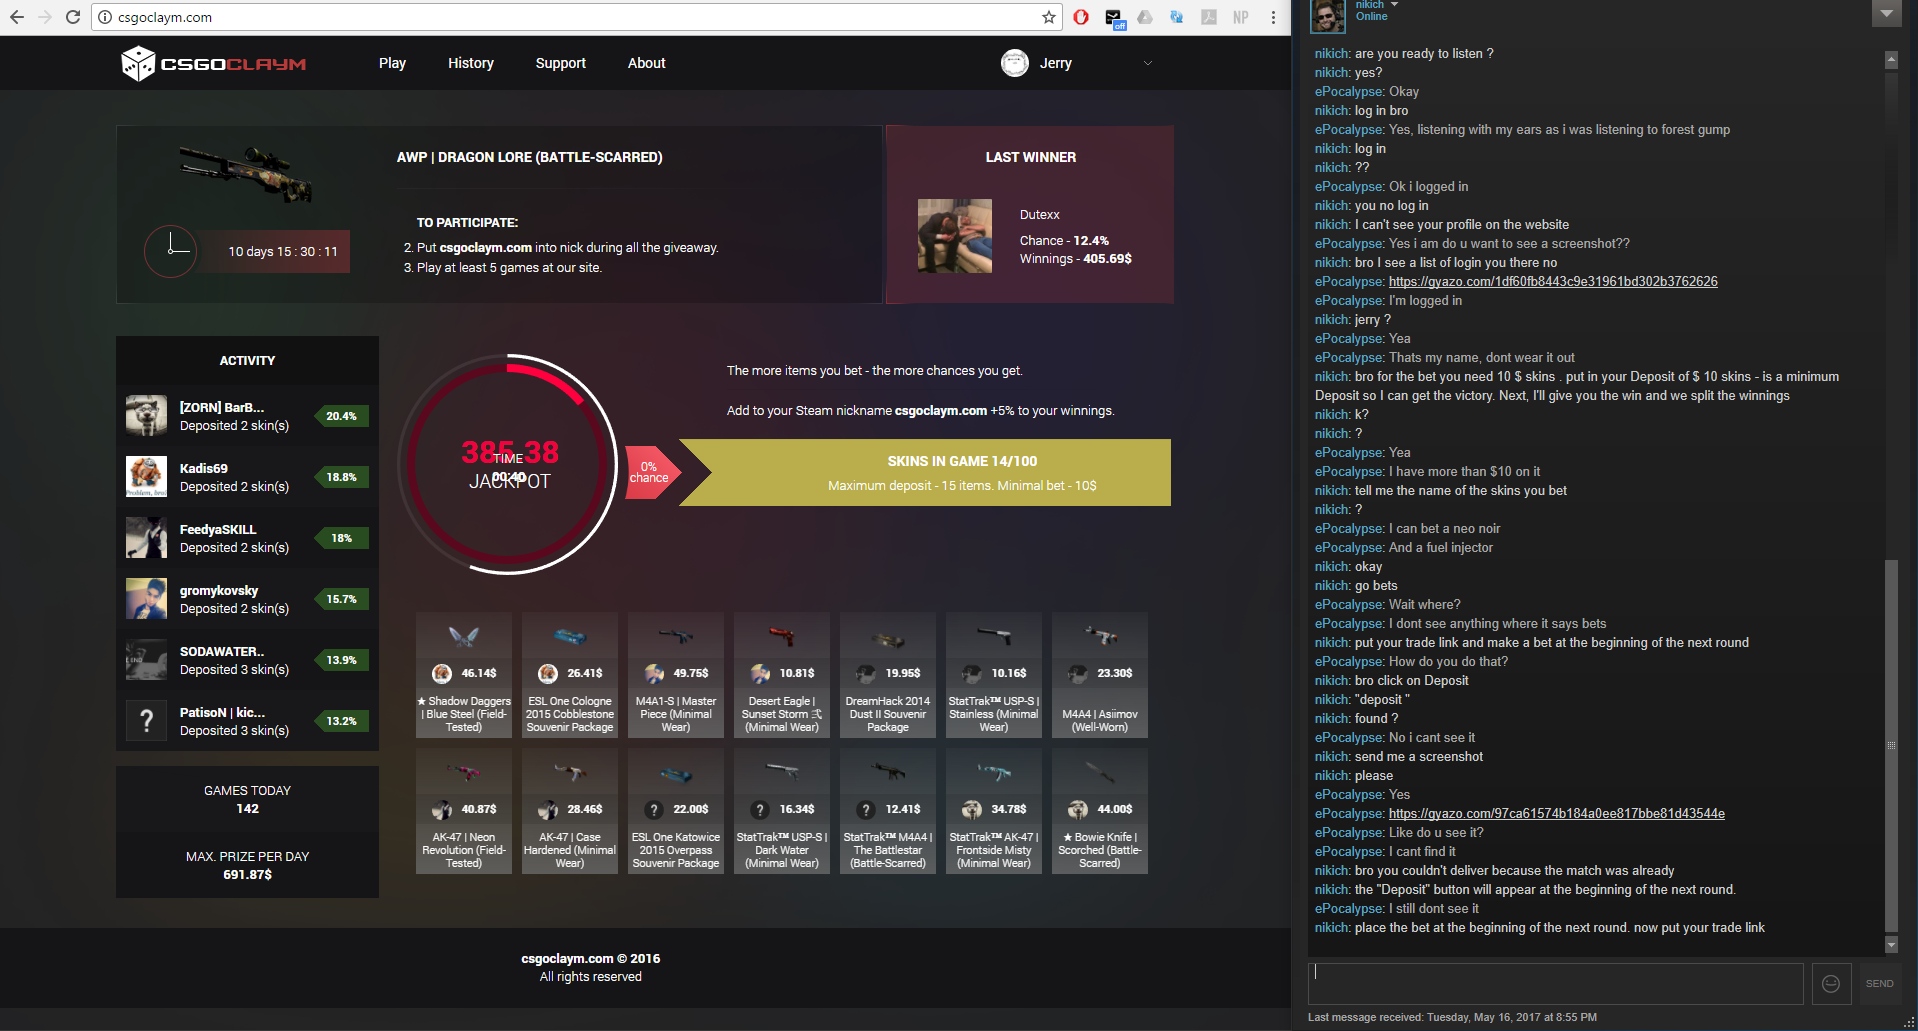The height and width of the screenshot is (1031, 1918).
Task: Bookmark this page with the star icon
Action: (1048, 17)
